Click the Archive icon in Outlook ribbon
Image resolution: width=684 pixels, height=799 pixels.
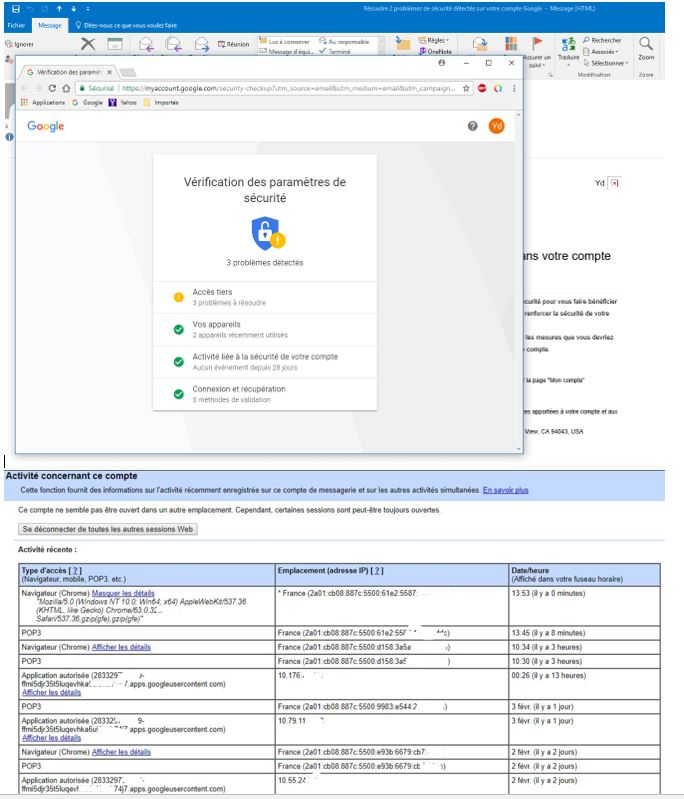pyautogui.click(x=115, y=44)
